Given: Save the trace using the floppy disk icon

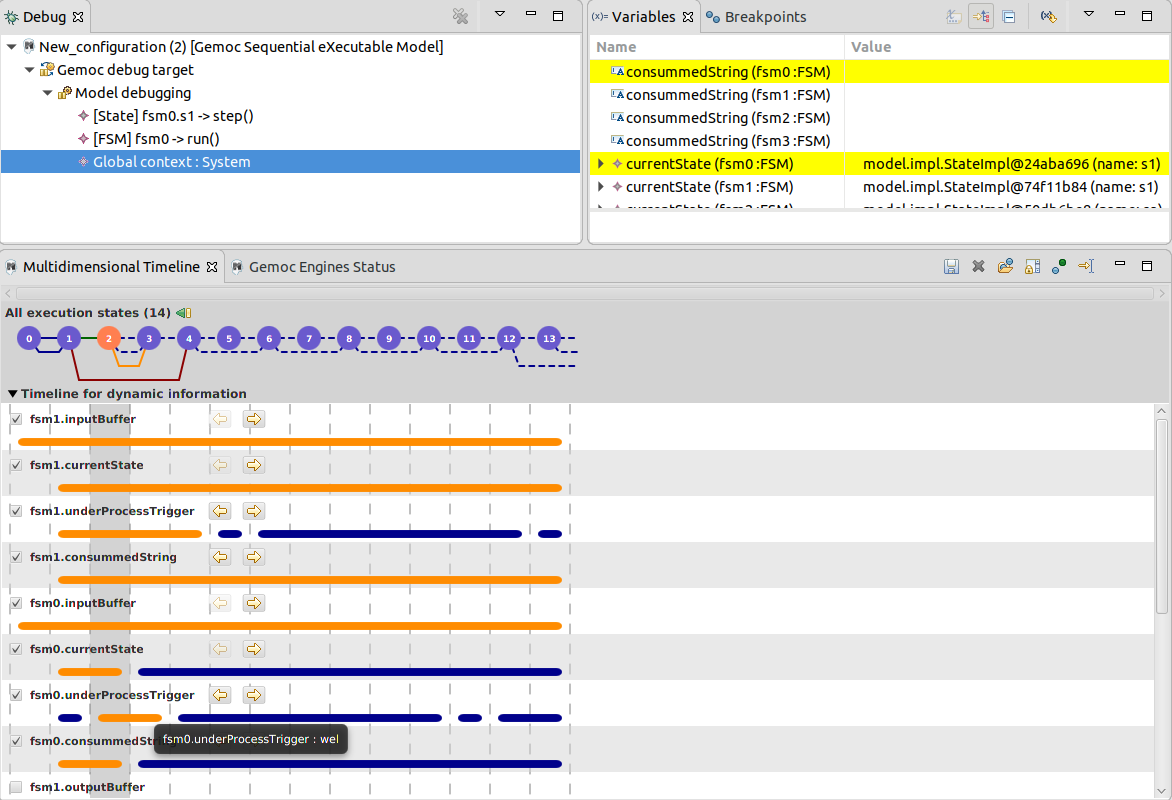Looking at the screenshot, I should [x=951, y=266].
